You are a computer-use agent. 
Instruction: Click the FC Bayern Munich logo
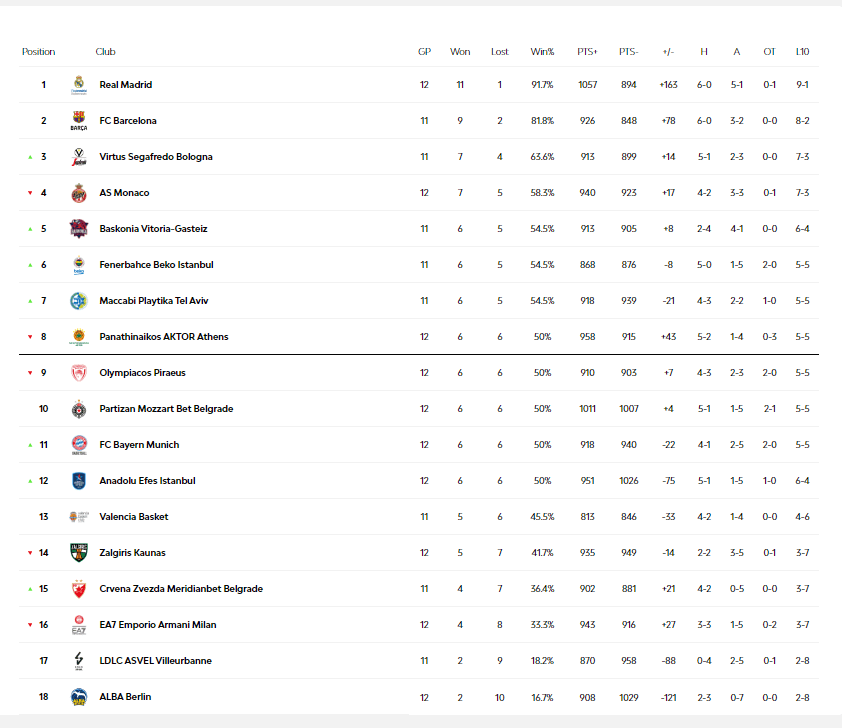pos(79,445)
